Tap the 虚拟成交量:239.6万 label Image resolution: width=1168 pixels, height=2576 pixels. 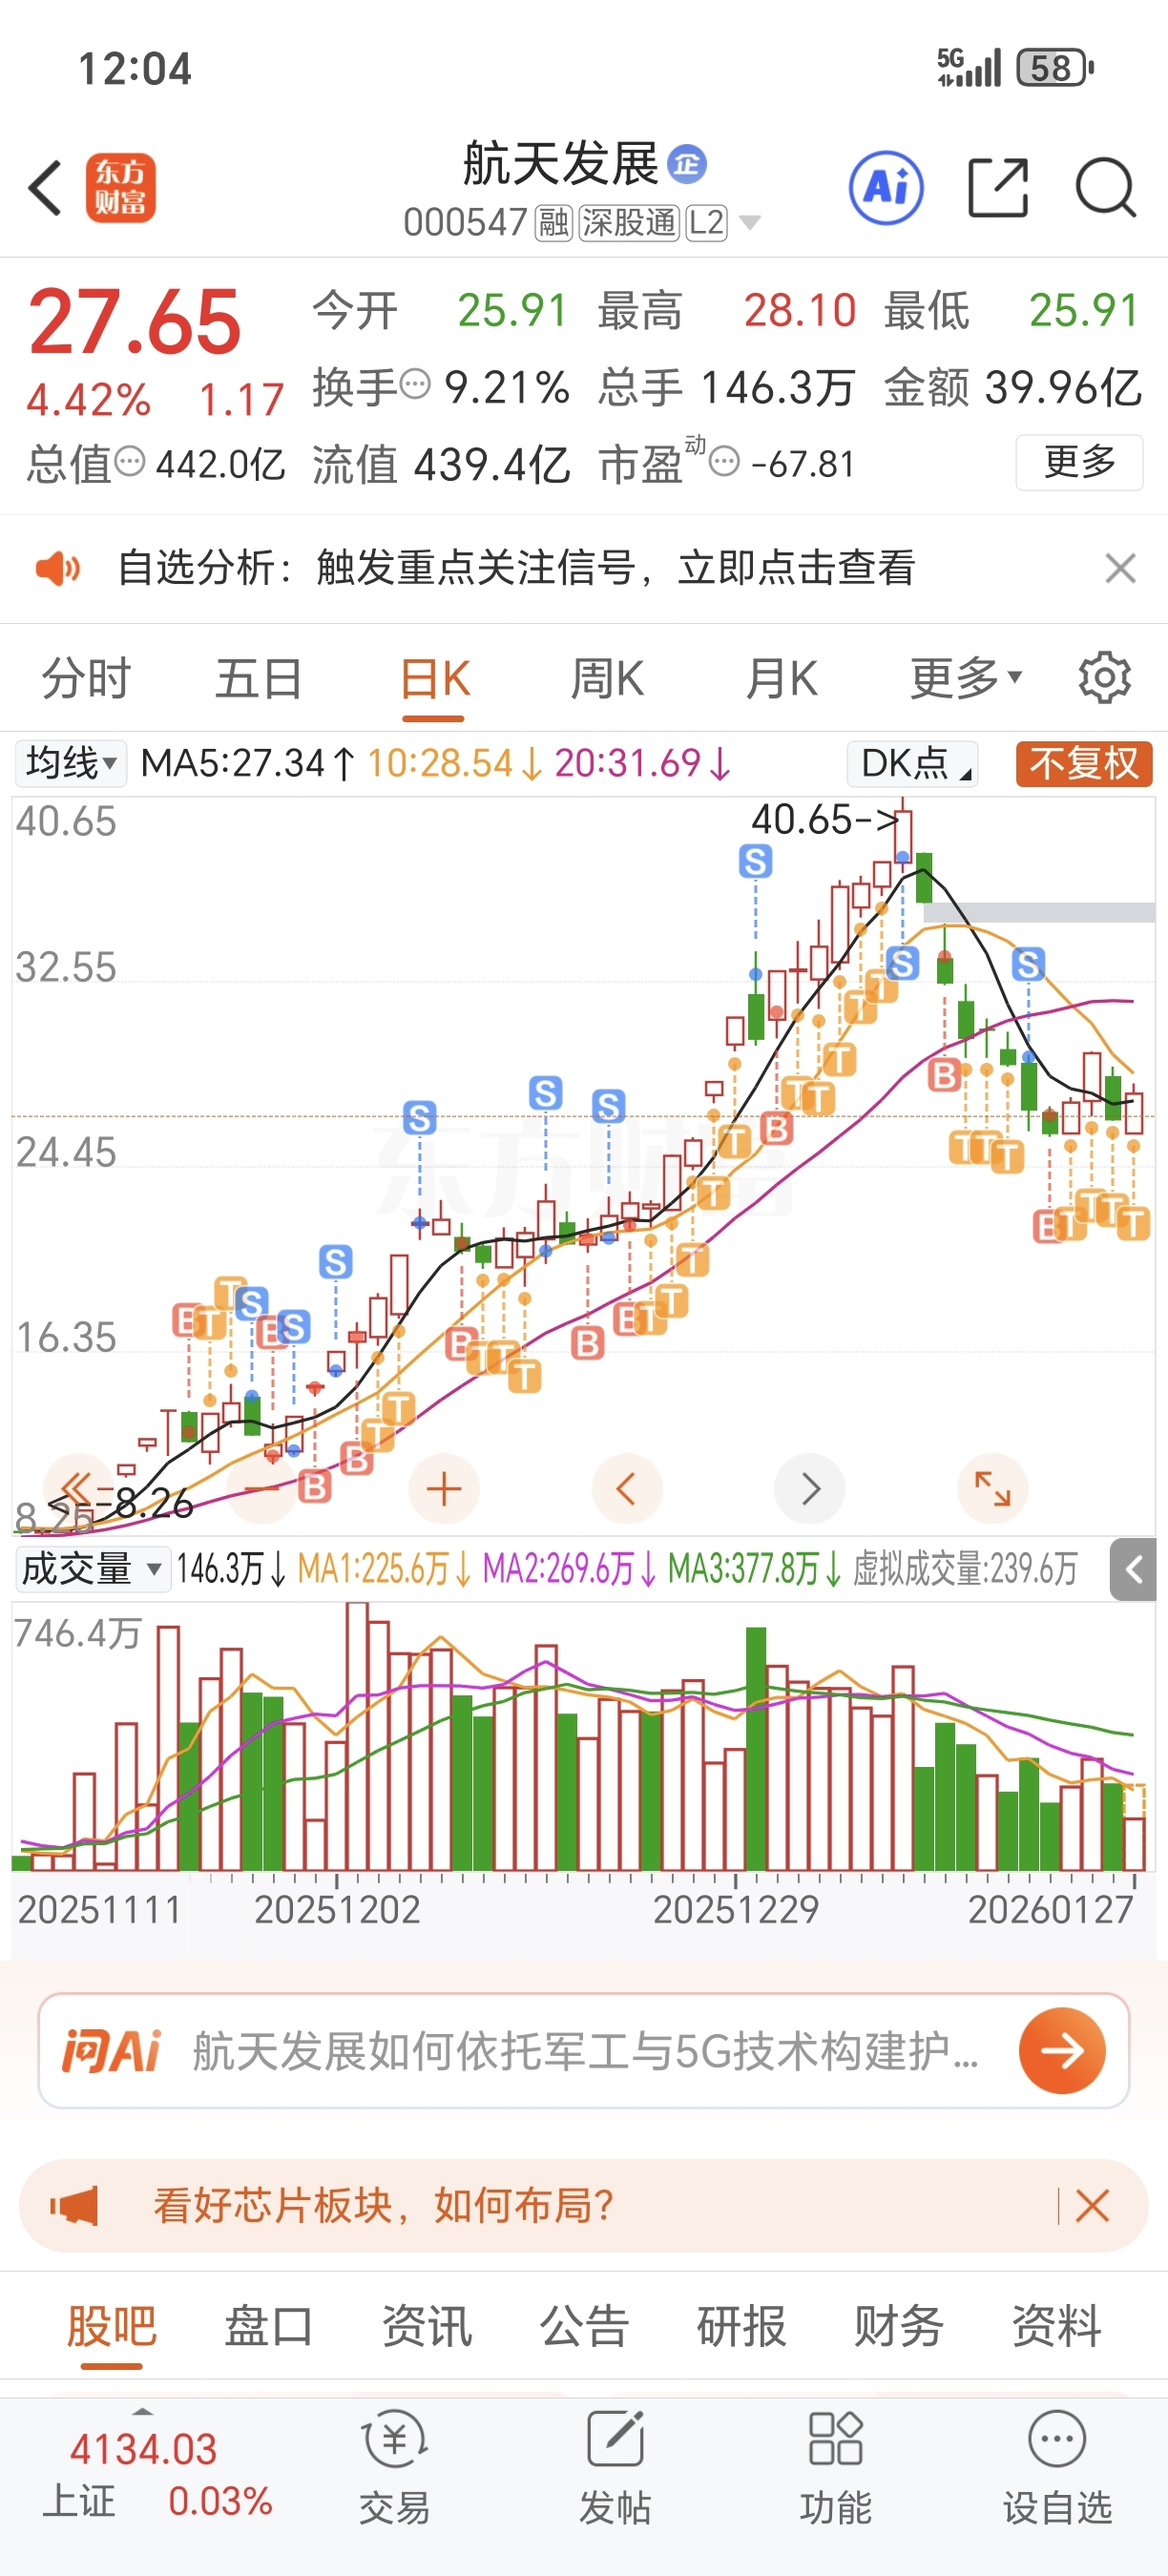[965, 1568]
